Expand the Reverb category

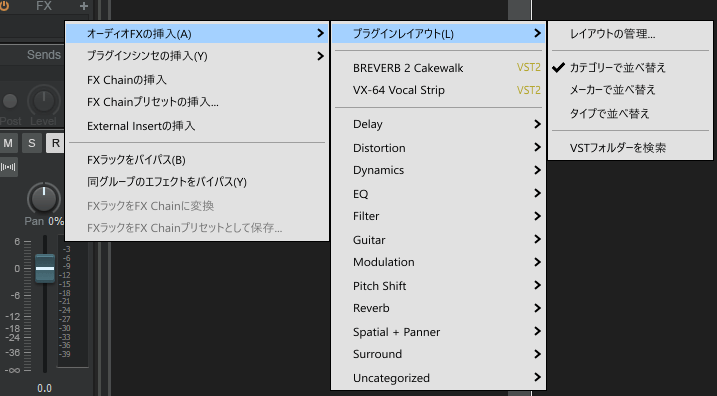[x=438, y=308]
